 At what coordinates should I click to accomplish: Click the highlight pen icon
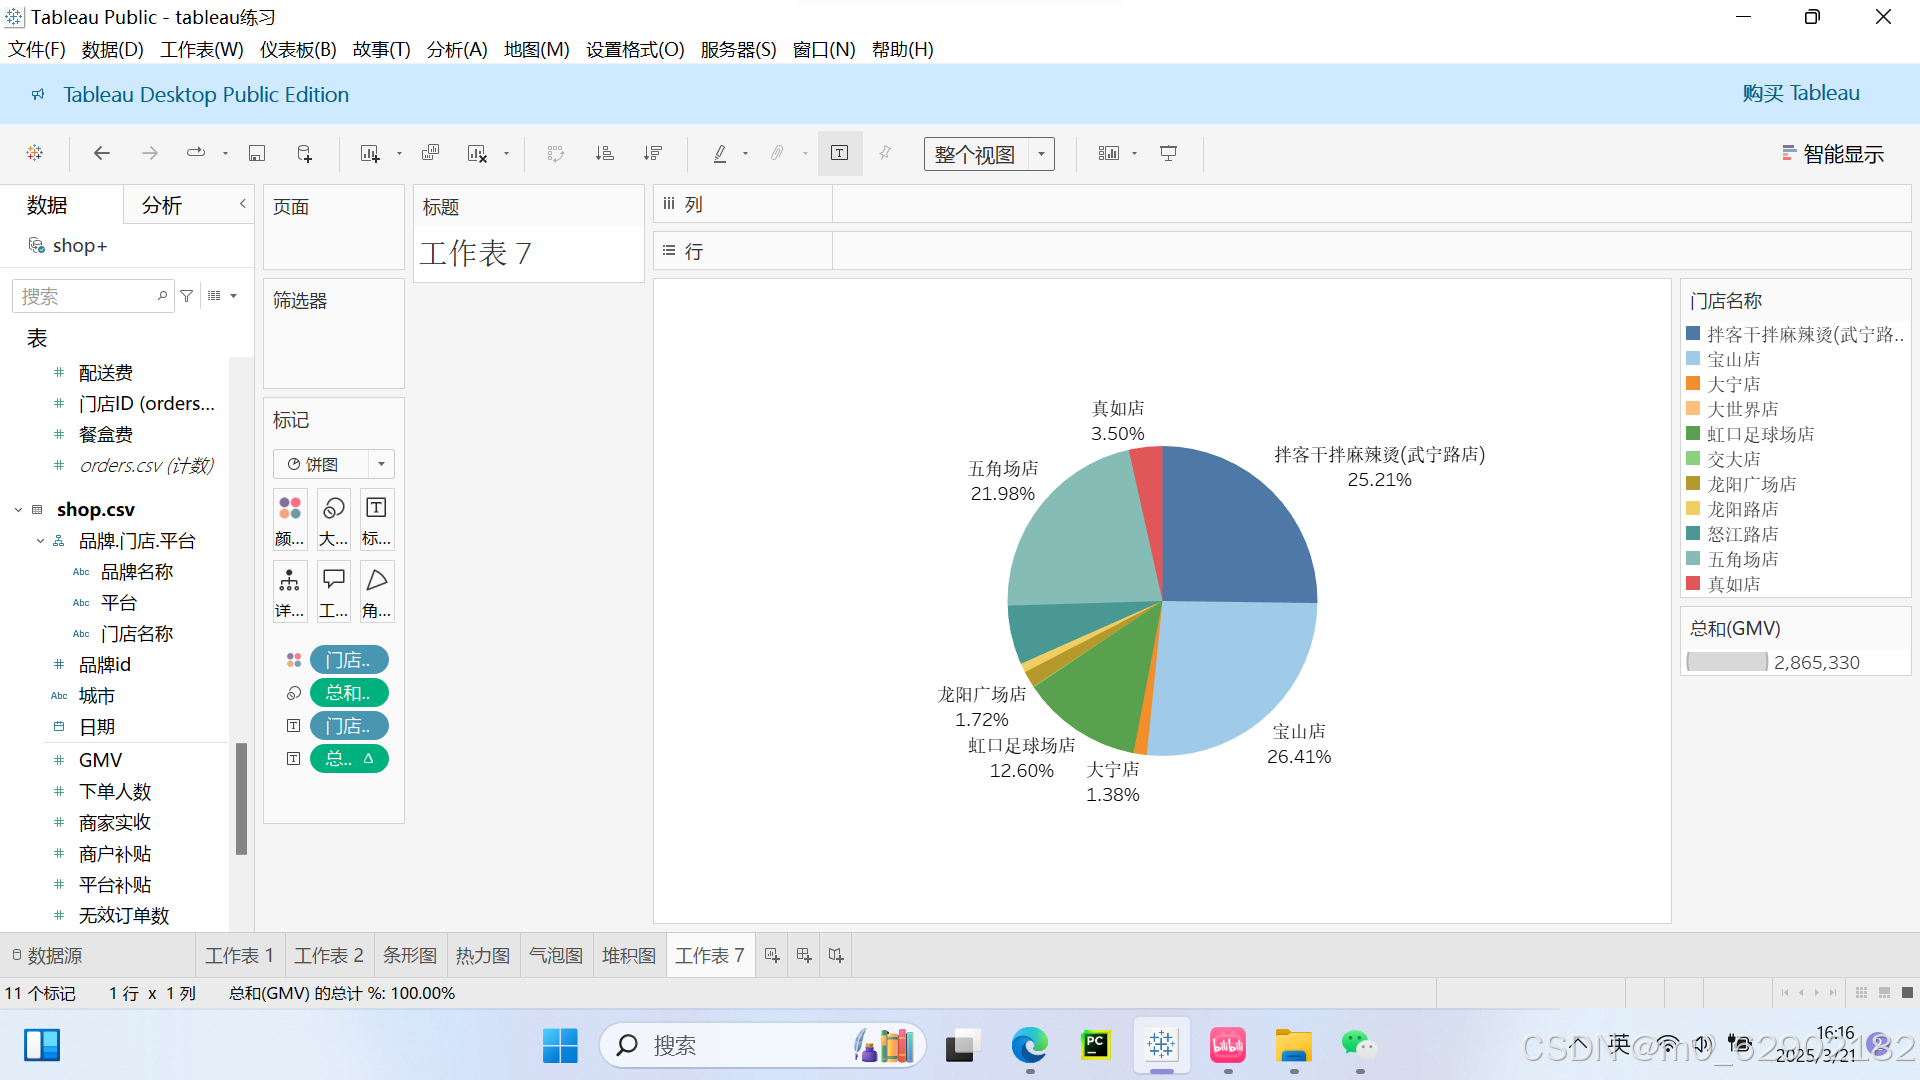point(720,153)
